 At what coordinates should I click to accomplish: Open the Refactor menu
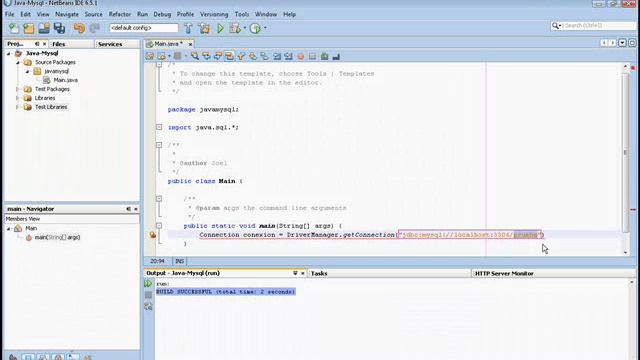point(120,14)
